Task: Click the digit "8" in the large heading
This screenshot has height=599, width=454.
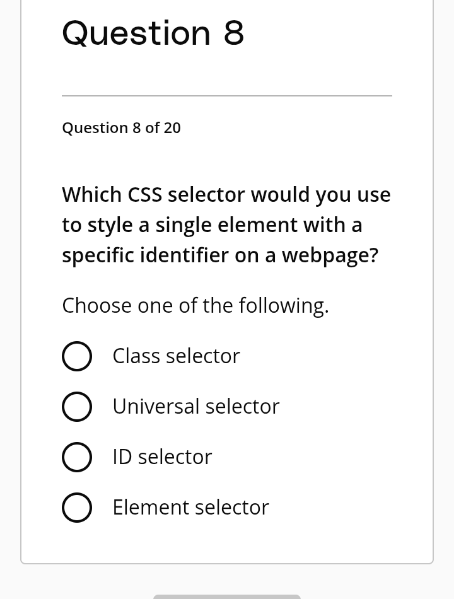Action: click(234, 33)
